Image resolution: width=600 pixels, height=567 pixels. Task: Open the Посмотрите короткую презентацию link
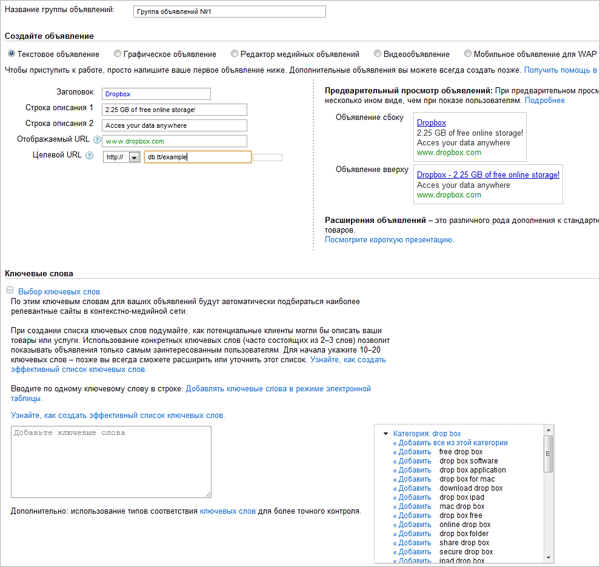click(389, 240)
